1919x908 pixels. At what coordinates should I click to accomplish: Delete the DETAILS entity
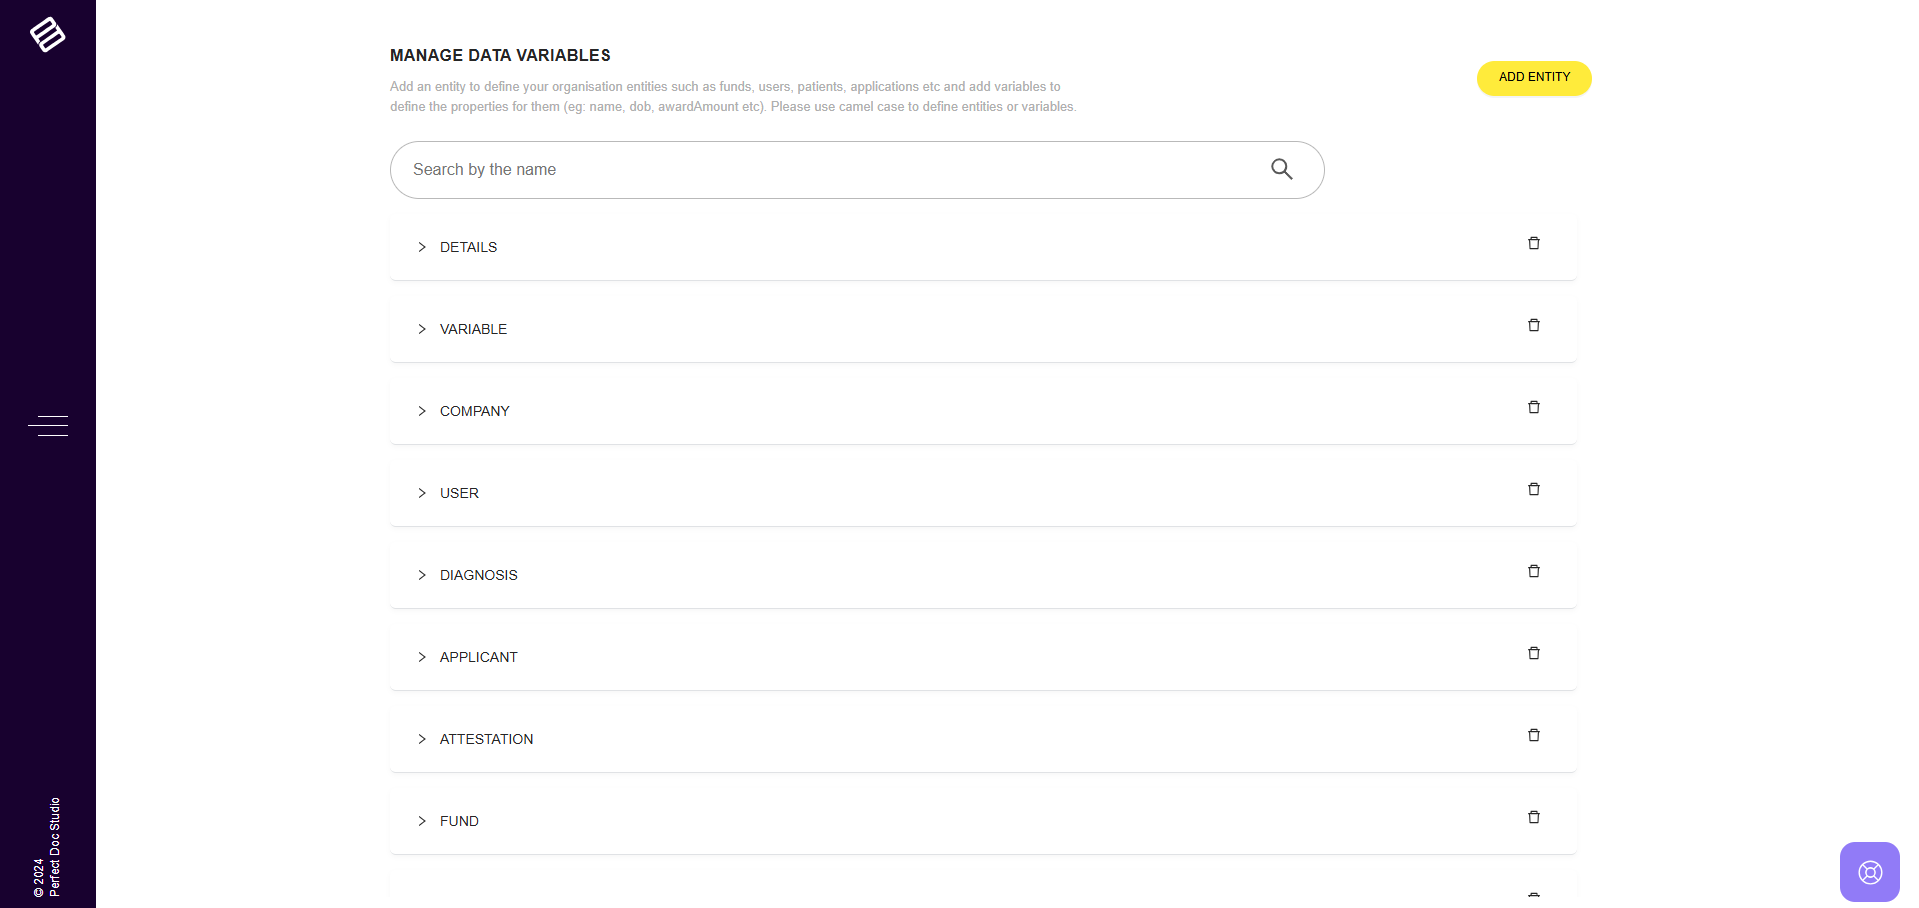click(1533, 244)
